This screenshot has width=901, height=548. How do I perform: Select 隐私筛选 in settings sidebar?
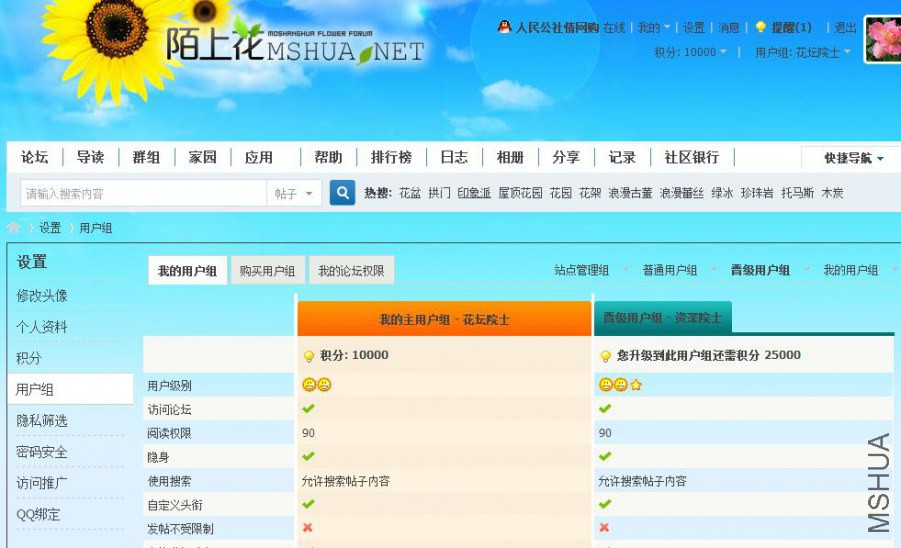tap(42, 420)
